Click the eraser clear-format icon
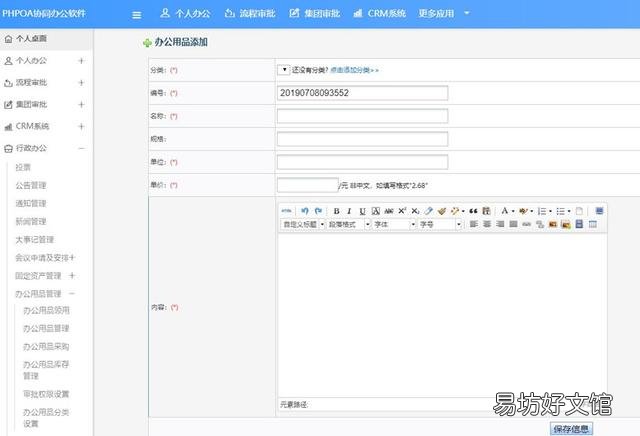640x436 pixels. [429, 211]
